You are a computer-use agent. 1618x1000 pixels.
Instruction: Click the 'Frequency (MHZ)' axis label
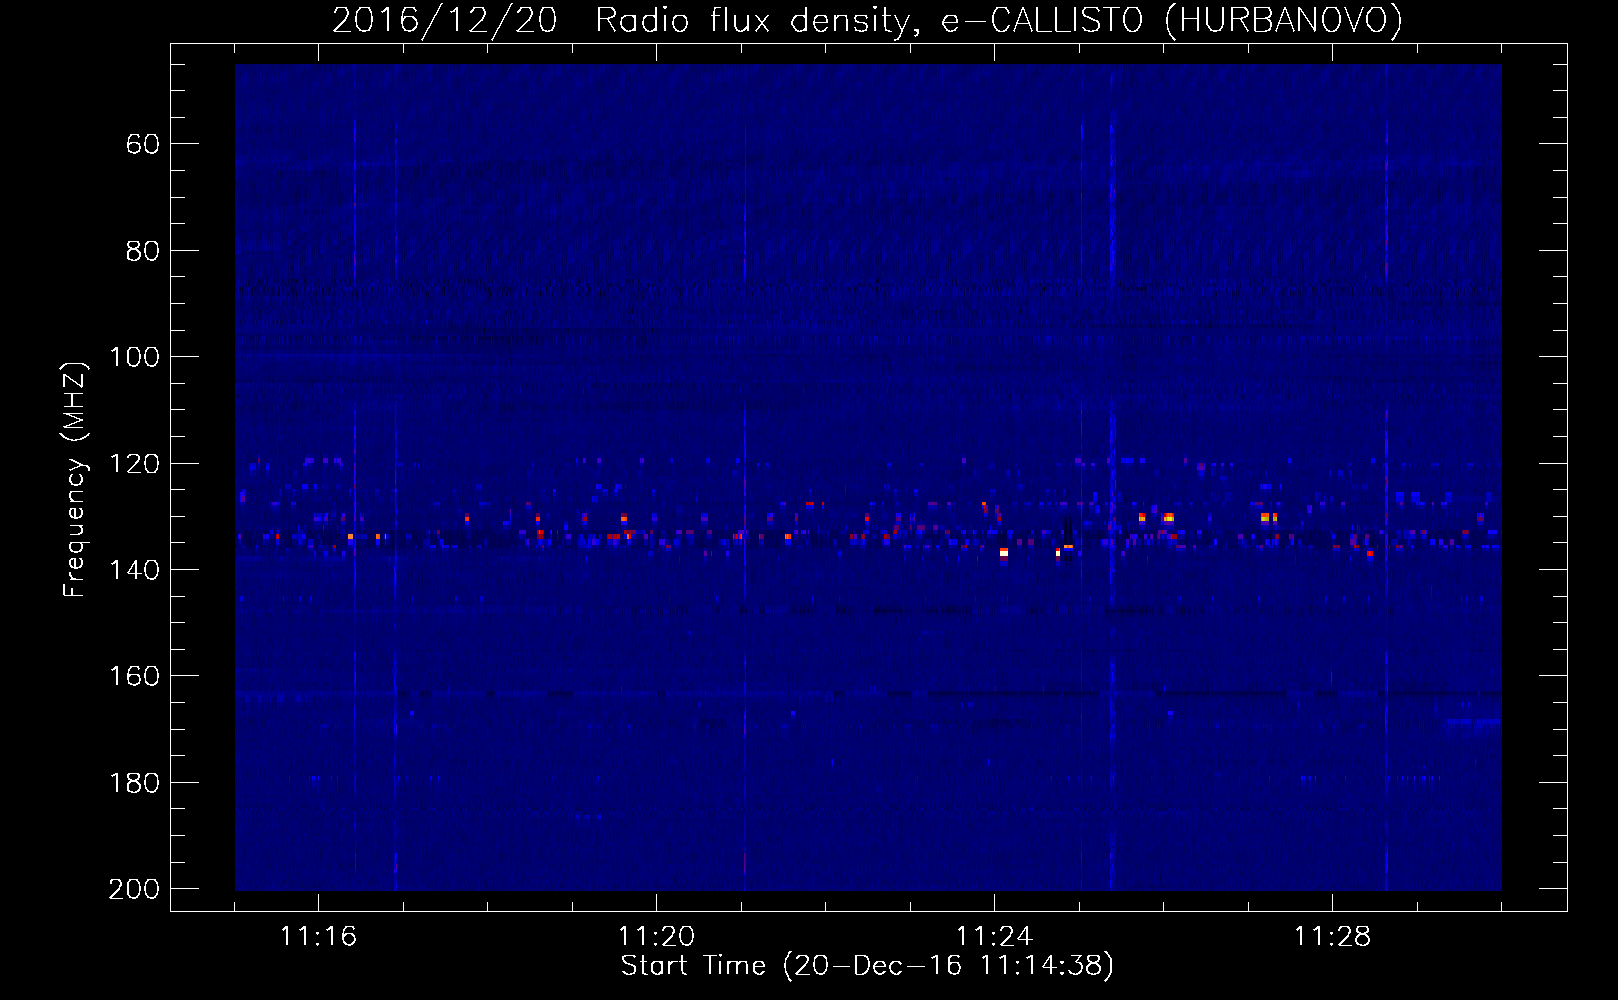pyautogui.click(x=75, y=479)
